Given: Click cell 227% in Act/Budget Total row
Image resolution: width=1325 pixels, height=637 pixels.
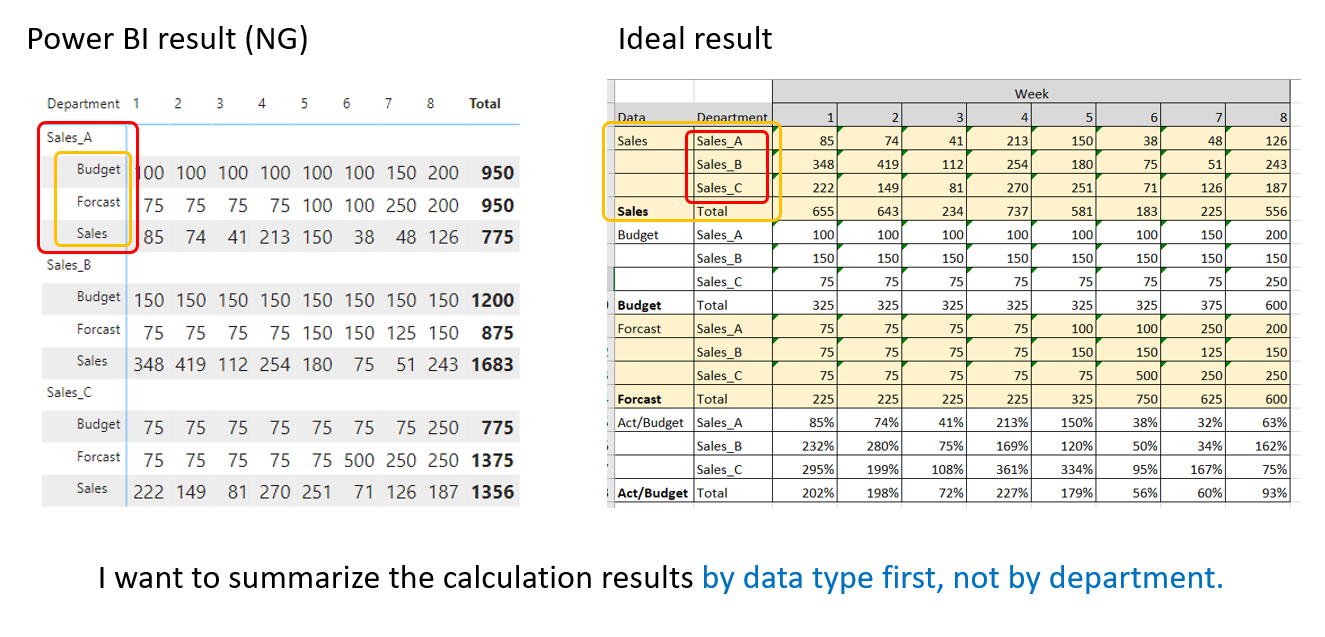Looking at the screenshot, I should pyautogui.click(x=999, y=493).
